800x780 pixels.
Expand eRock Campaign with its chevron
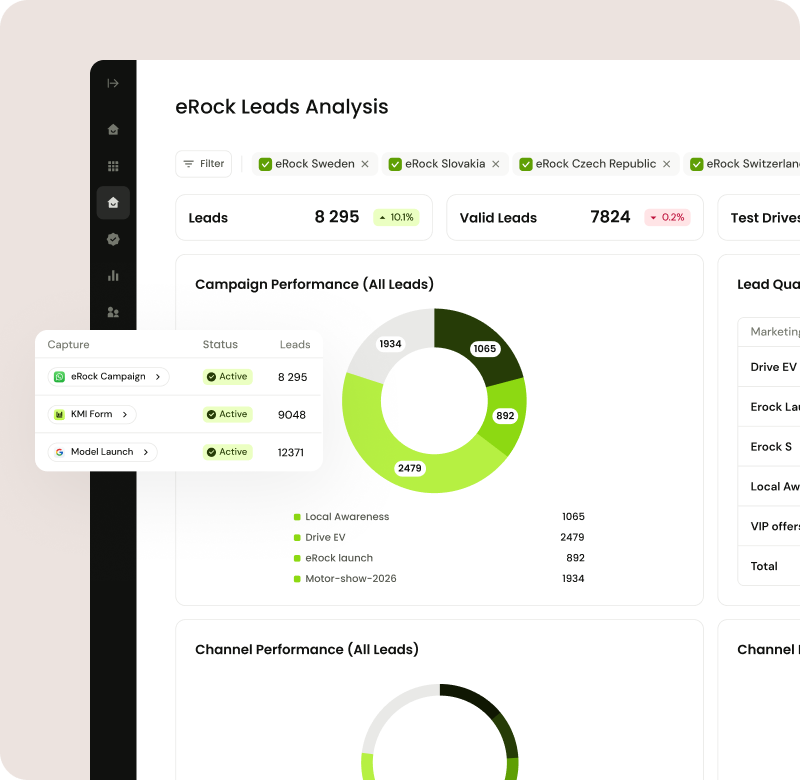(x=158, y=377)
